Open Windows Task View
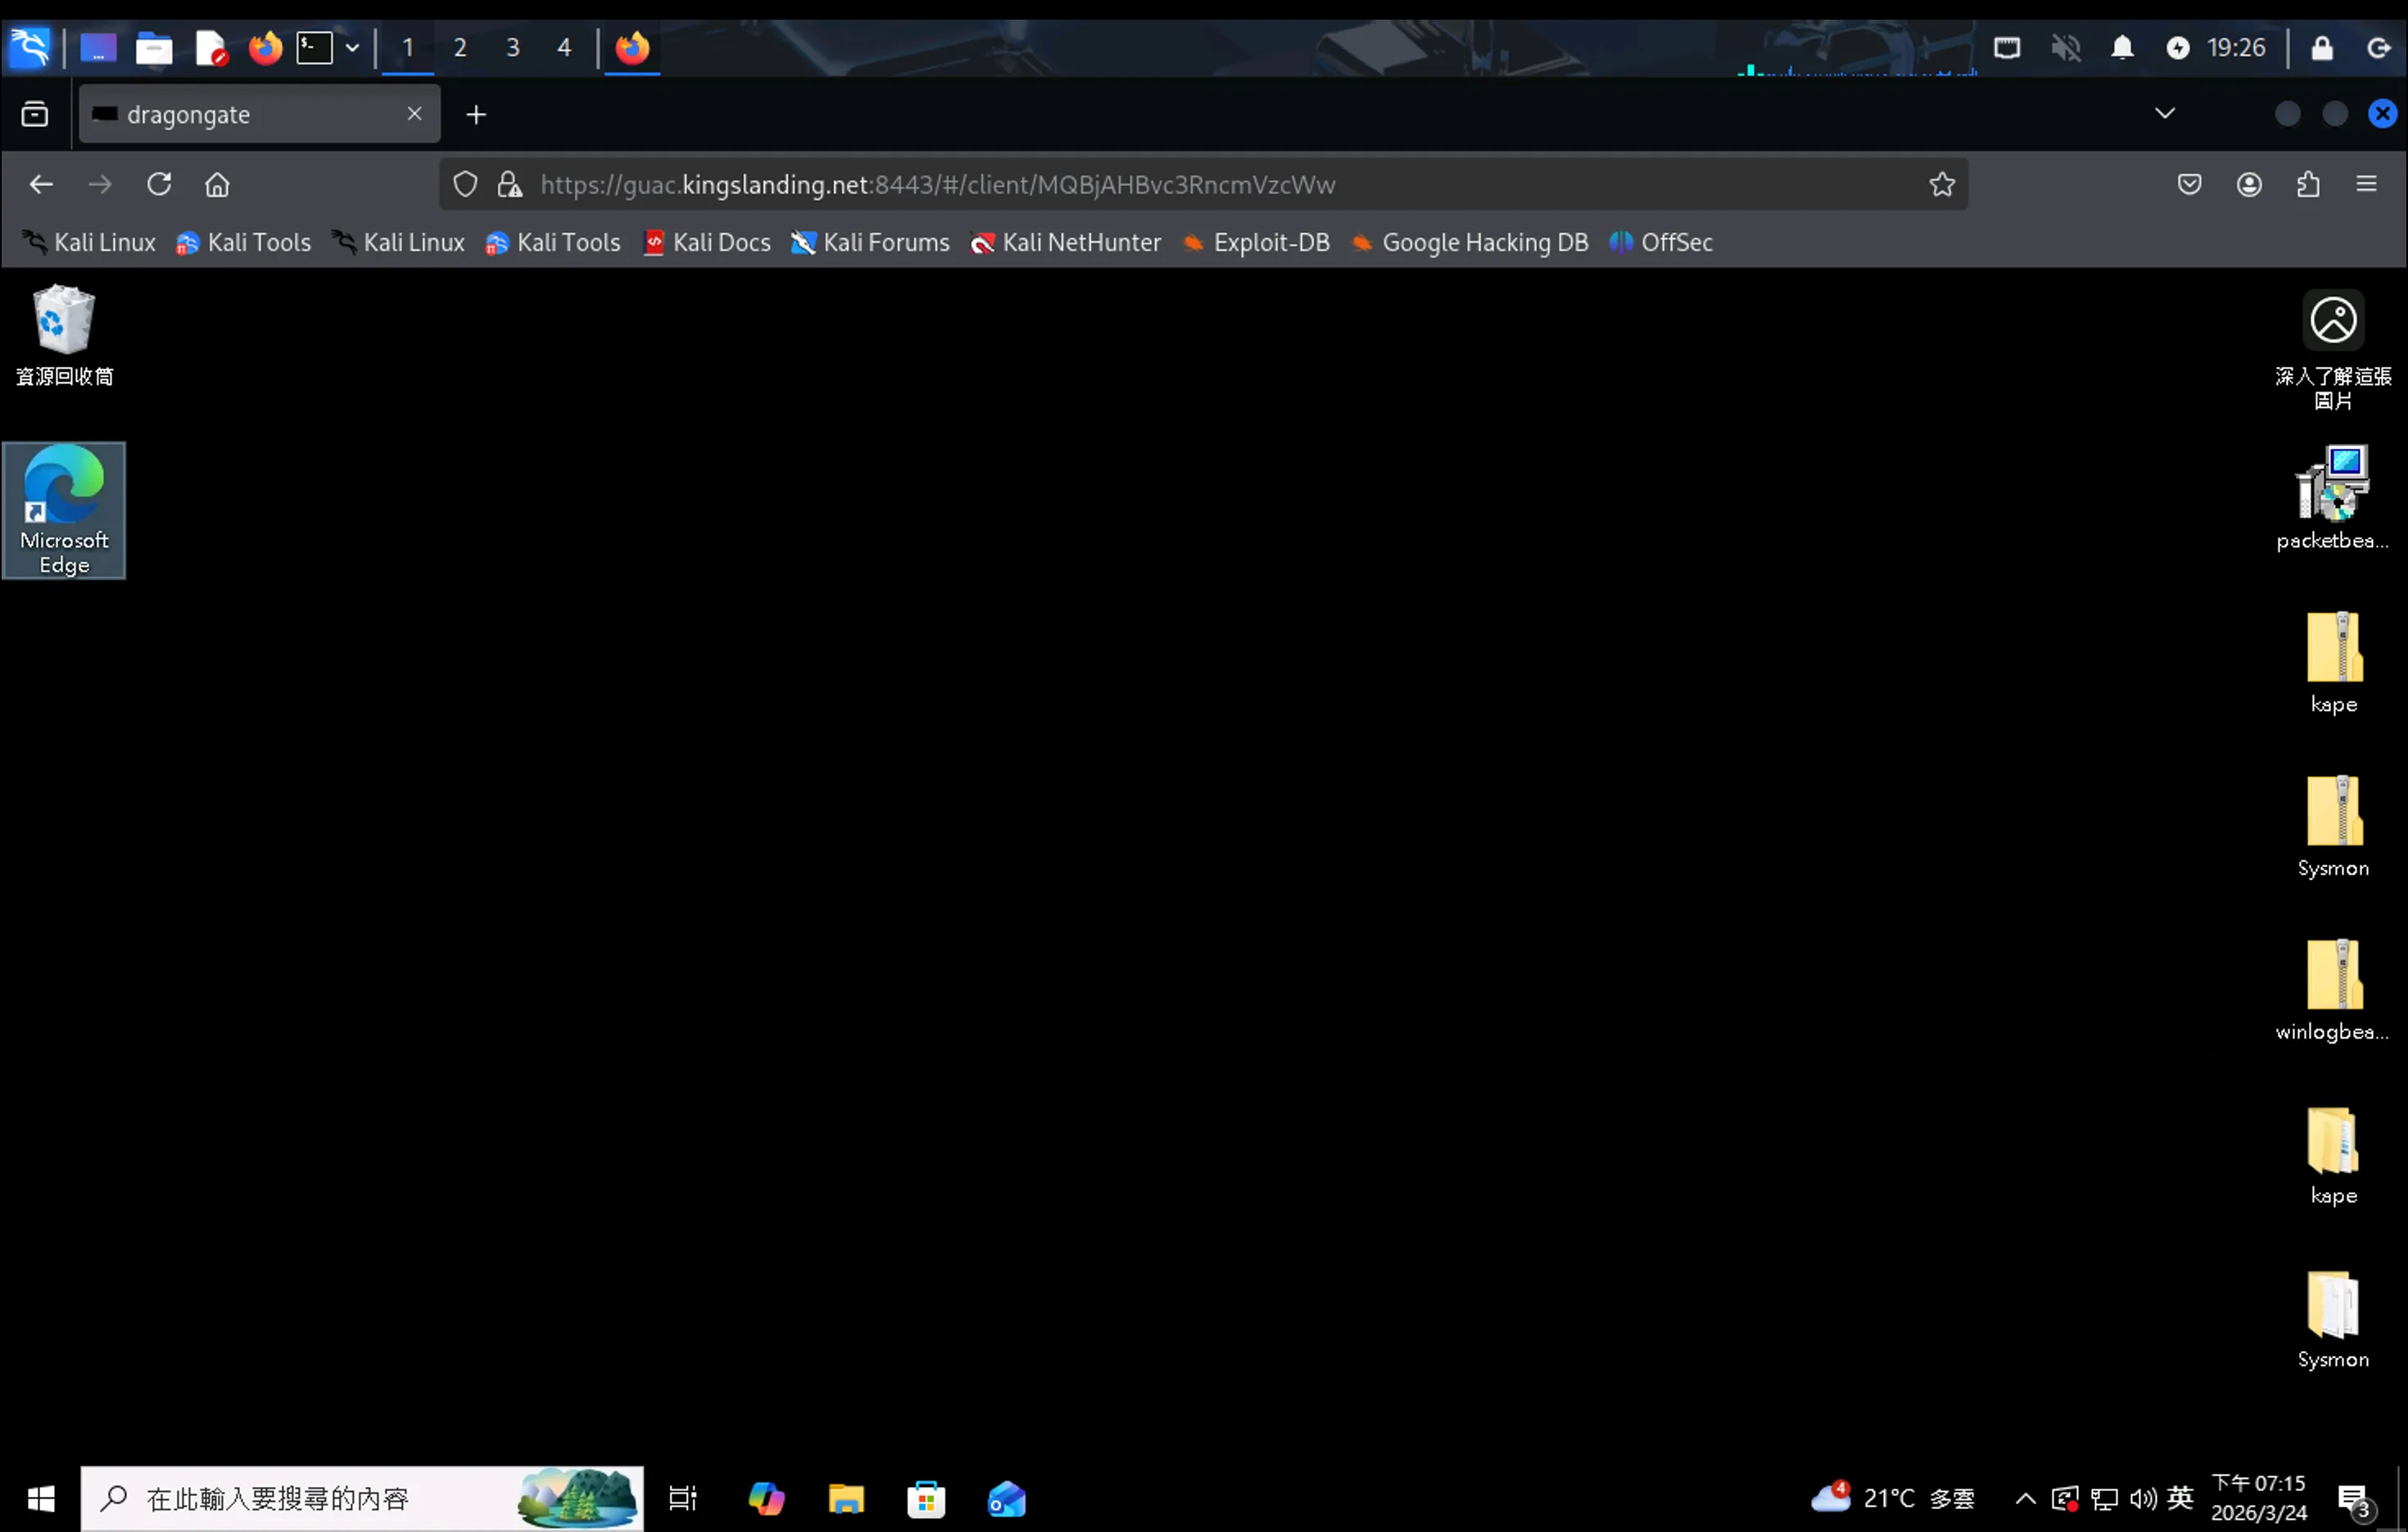Image resolution: width=2408 pixels, height=1532 pixels. click(x=683, y=1498)
